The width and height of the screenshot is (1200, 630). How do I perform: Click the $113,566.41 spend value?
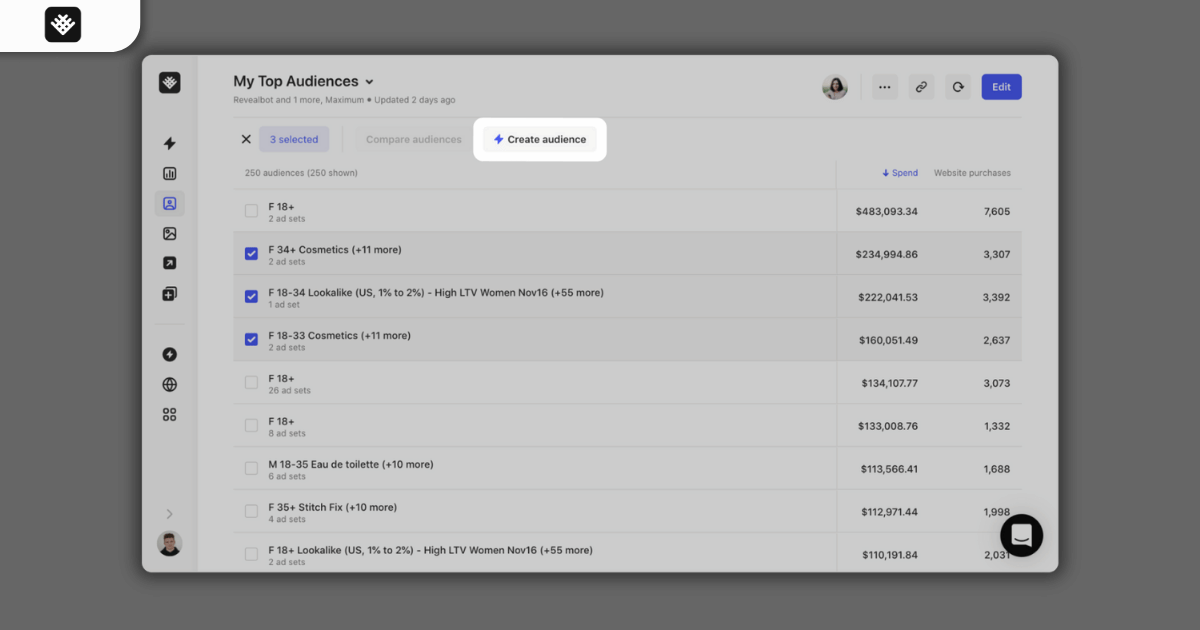pos(889,470)
